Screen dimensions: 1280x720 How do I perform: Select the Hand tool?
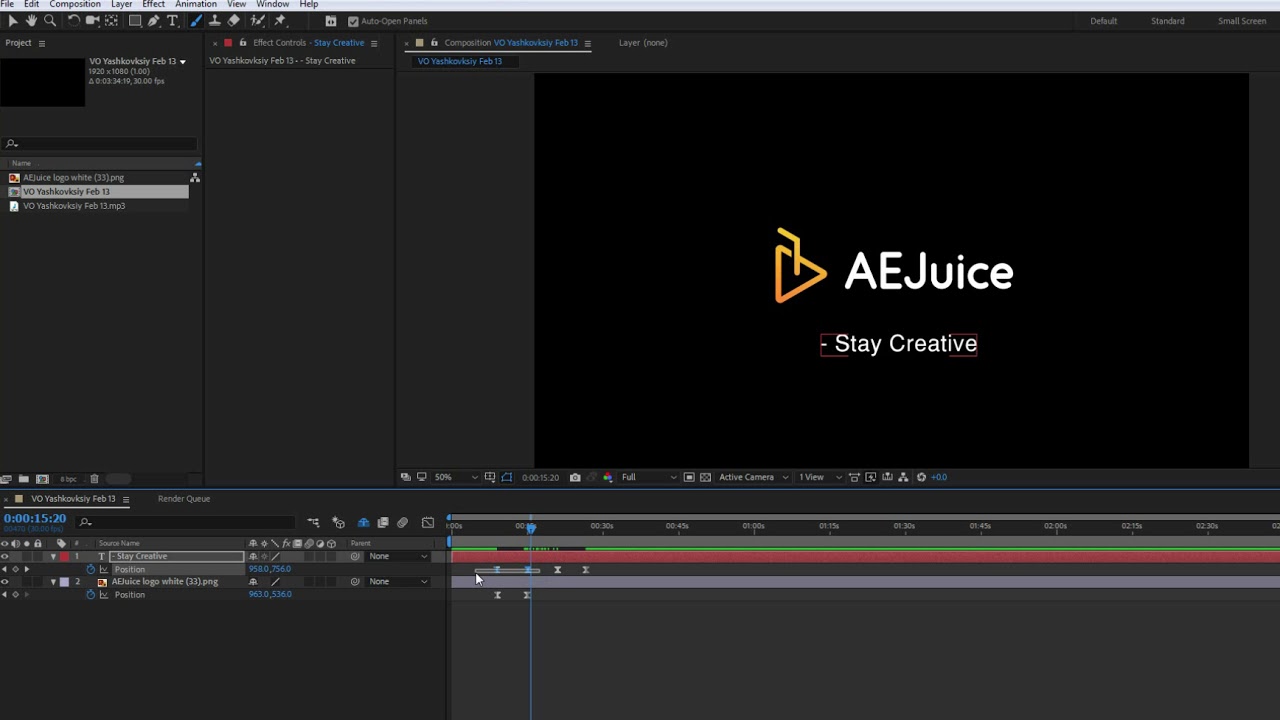31,20
